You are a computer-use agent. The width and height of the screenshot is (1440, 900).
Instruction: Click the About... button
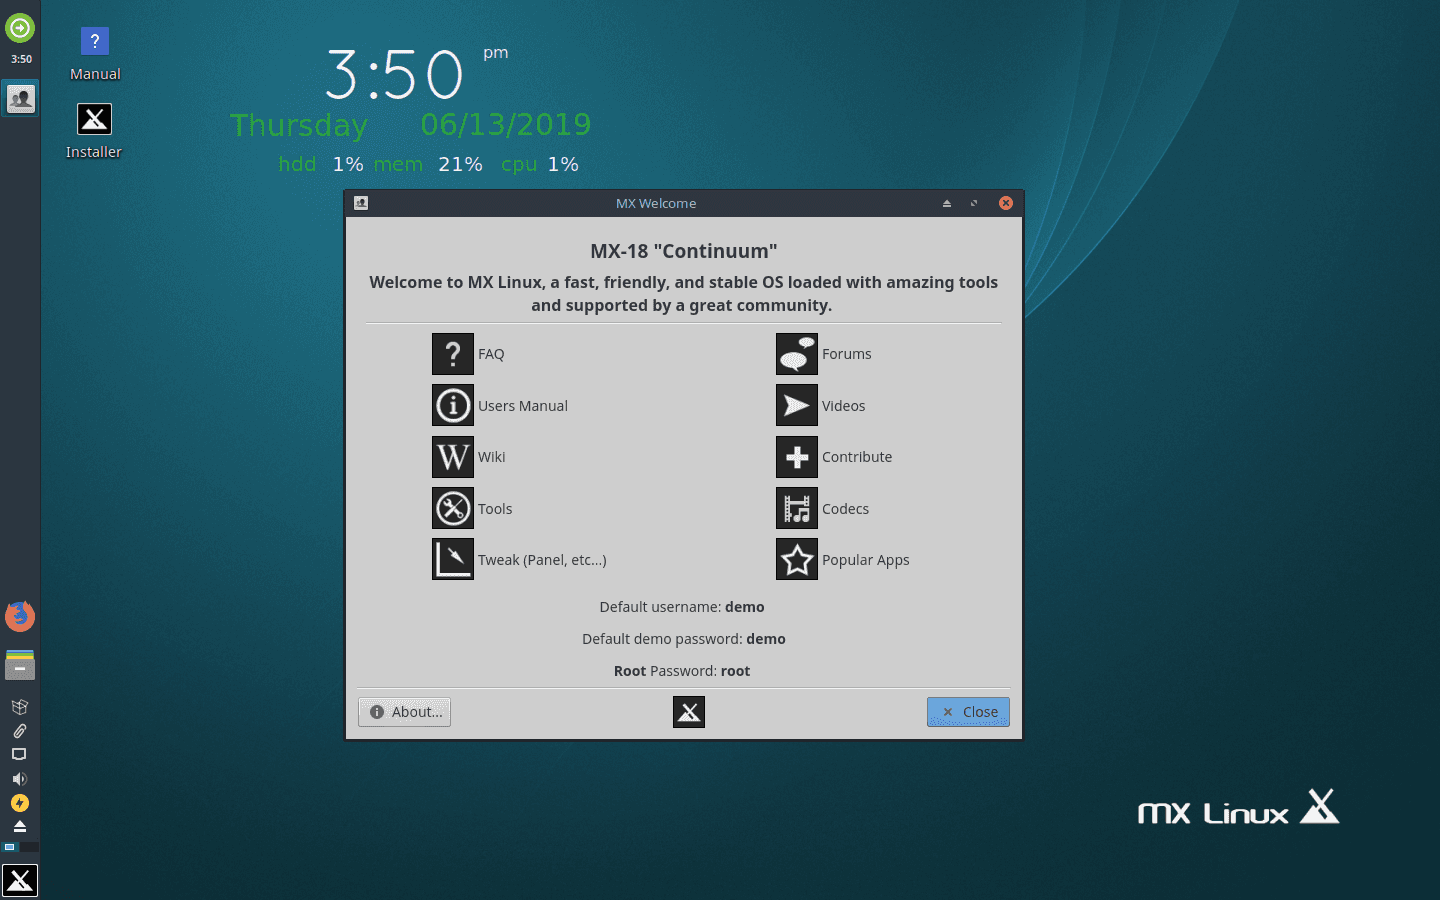(x=404, y=712)
